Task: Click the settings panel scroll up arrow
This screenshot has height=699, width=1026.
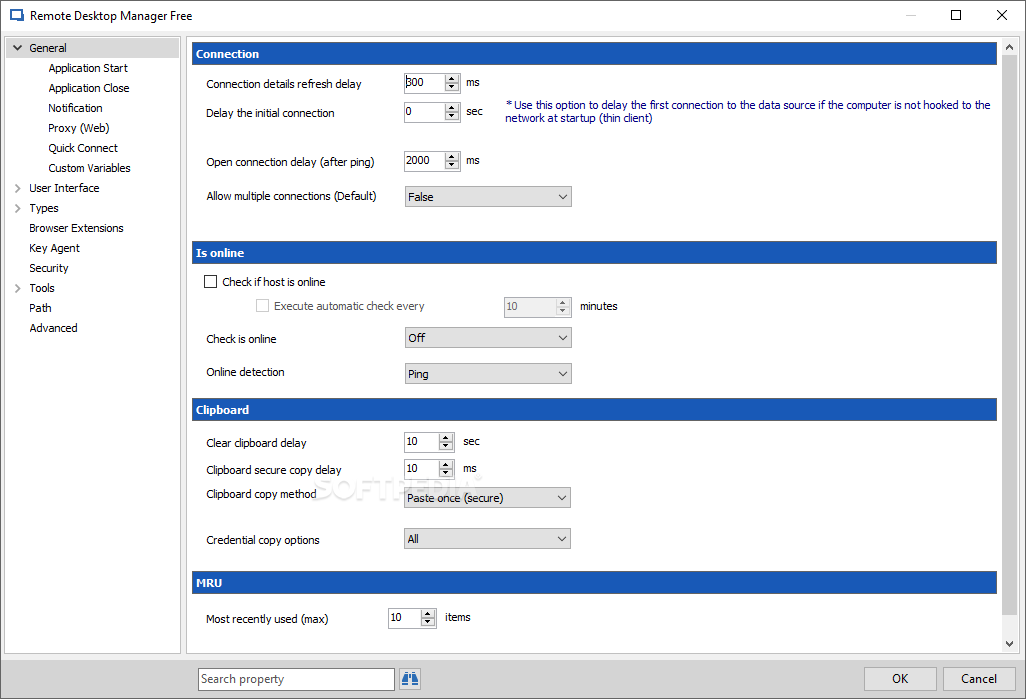Action: (1009, 47)
